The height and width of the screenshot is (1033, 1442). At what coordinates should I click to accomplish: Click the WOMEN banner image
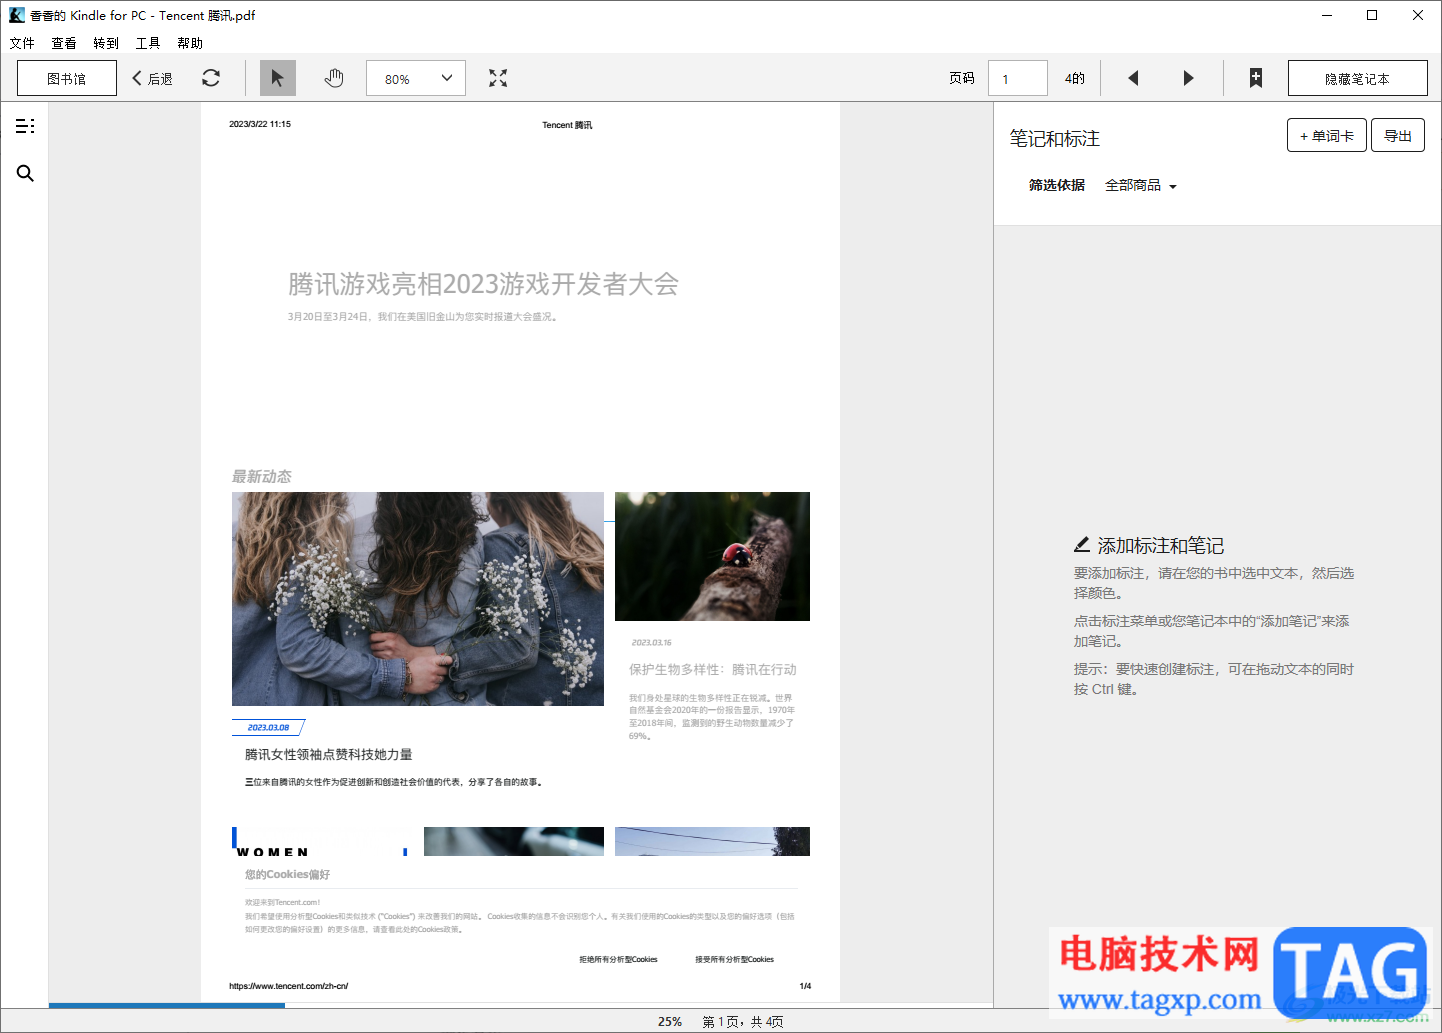coord(320,842)
